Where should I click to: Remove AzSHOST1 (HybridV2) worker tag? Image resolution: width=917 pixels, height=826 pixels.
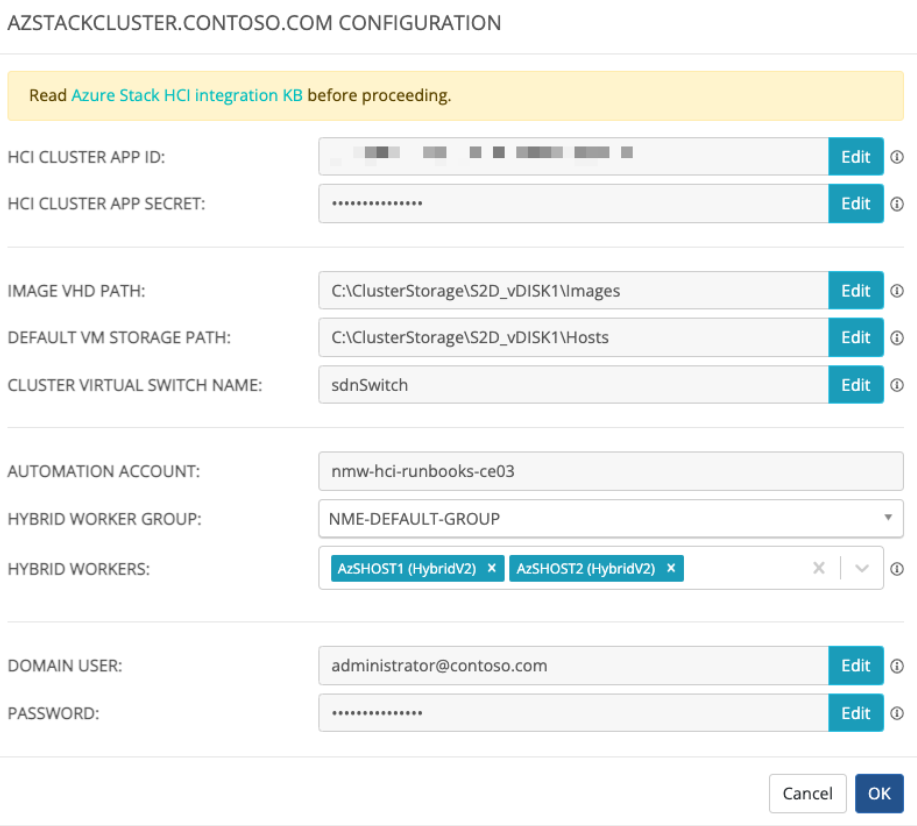point(491,568)
